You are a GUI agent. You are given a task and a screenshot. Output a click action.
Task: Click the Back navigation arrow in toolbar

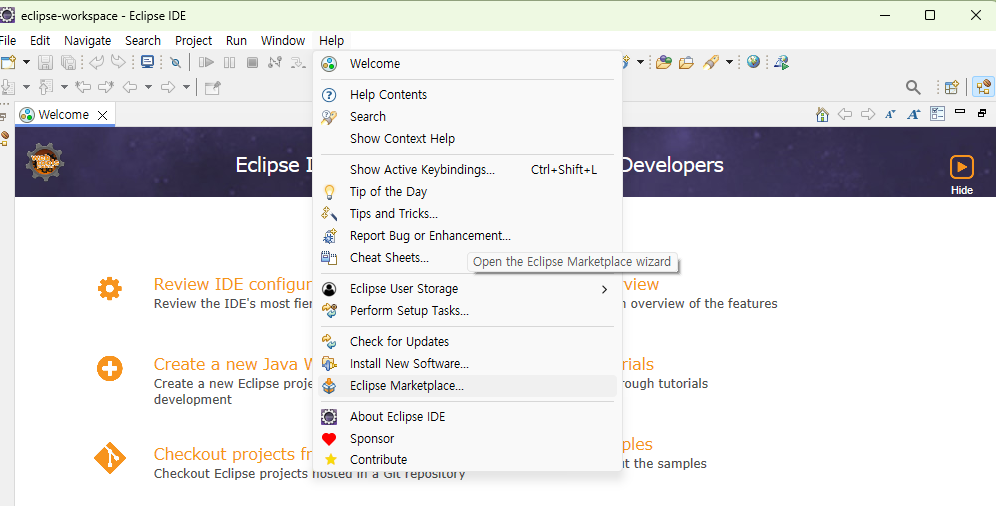pyautogui.click(x=130, y=87)
